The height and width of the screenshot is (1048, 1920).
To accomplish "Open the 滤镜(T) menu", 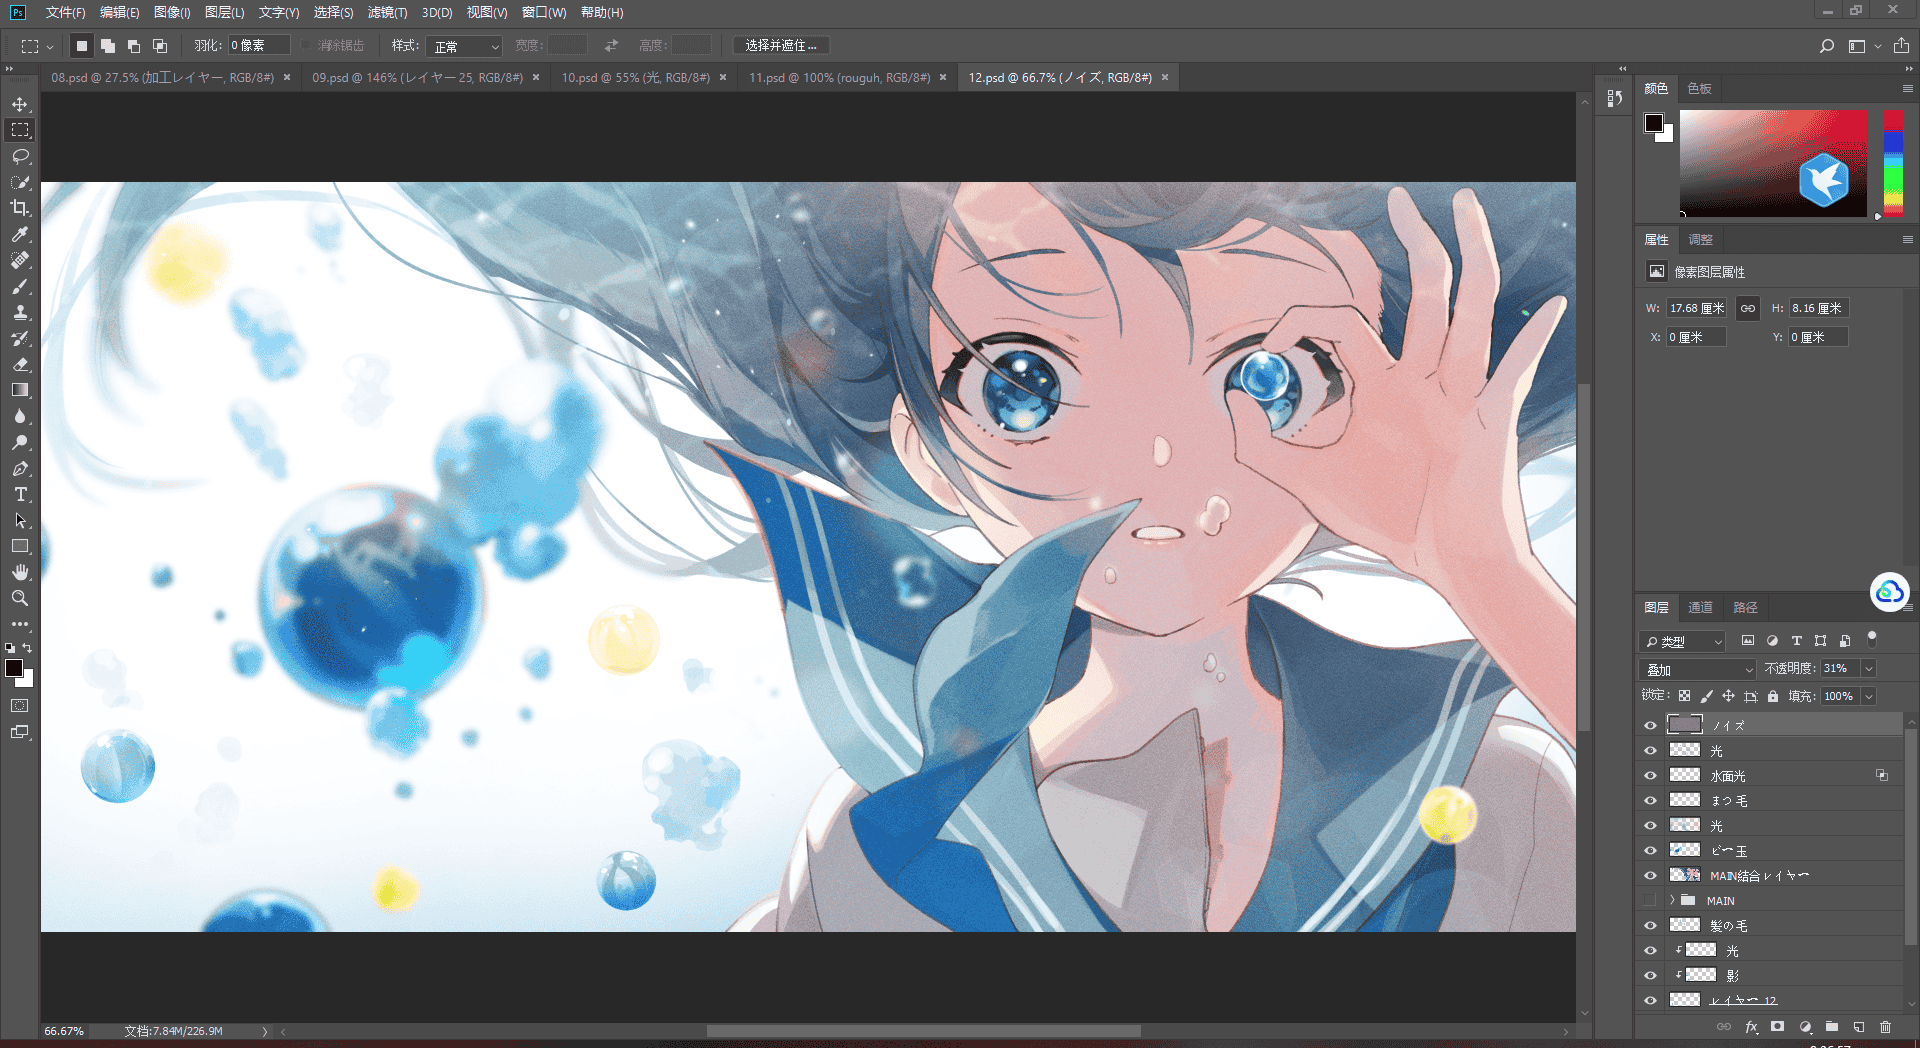I will (387, 12).
